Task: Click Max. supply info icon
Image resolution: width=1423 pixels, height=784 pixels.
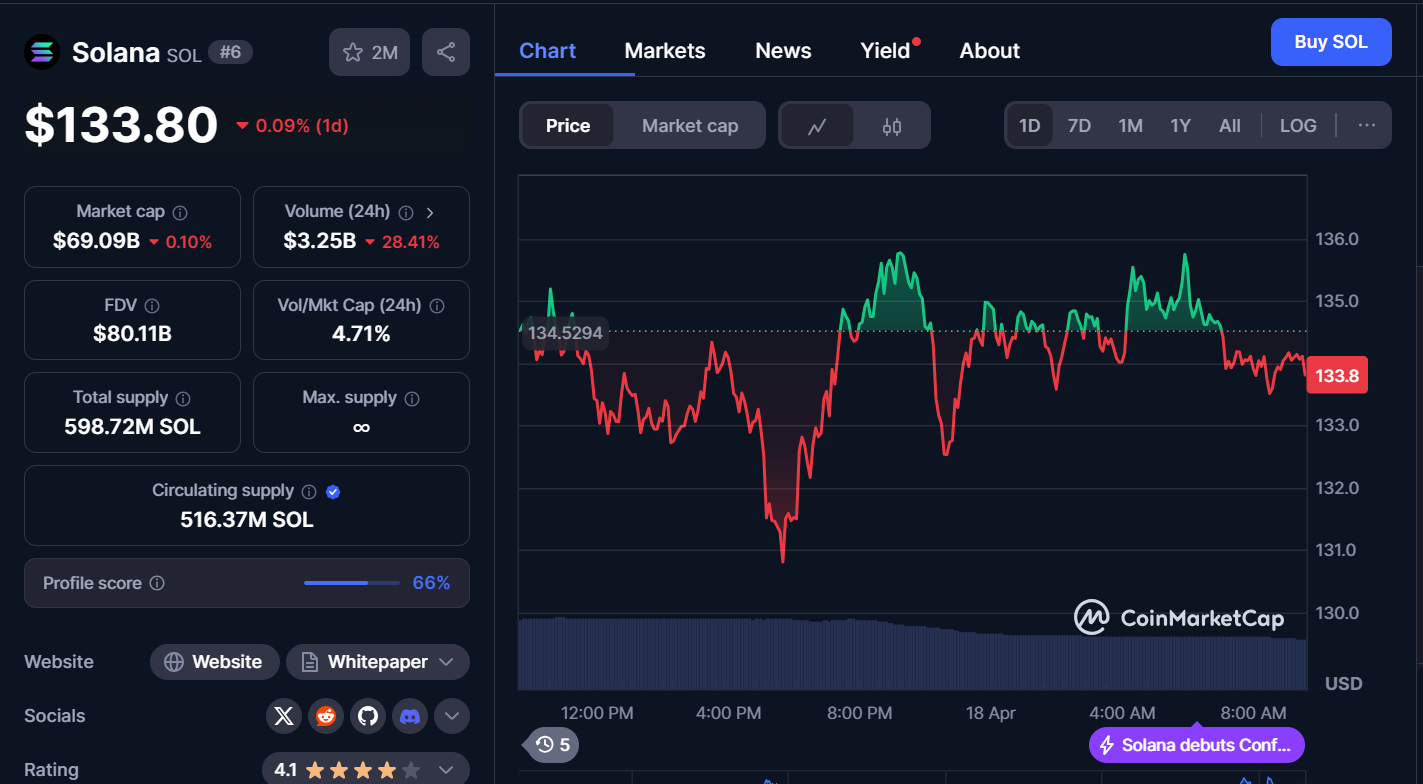Action: (412, 398)
